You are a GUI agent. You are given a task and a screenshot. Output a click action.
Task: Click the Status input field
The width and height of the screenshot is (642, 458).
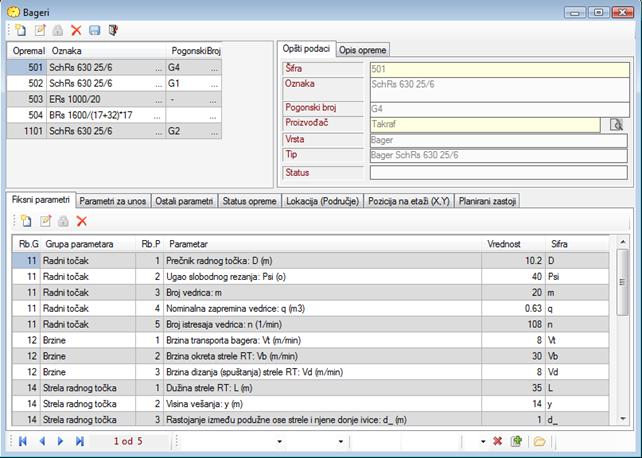tap(498, 172)
